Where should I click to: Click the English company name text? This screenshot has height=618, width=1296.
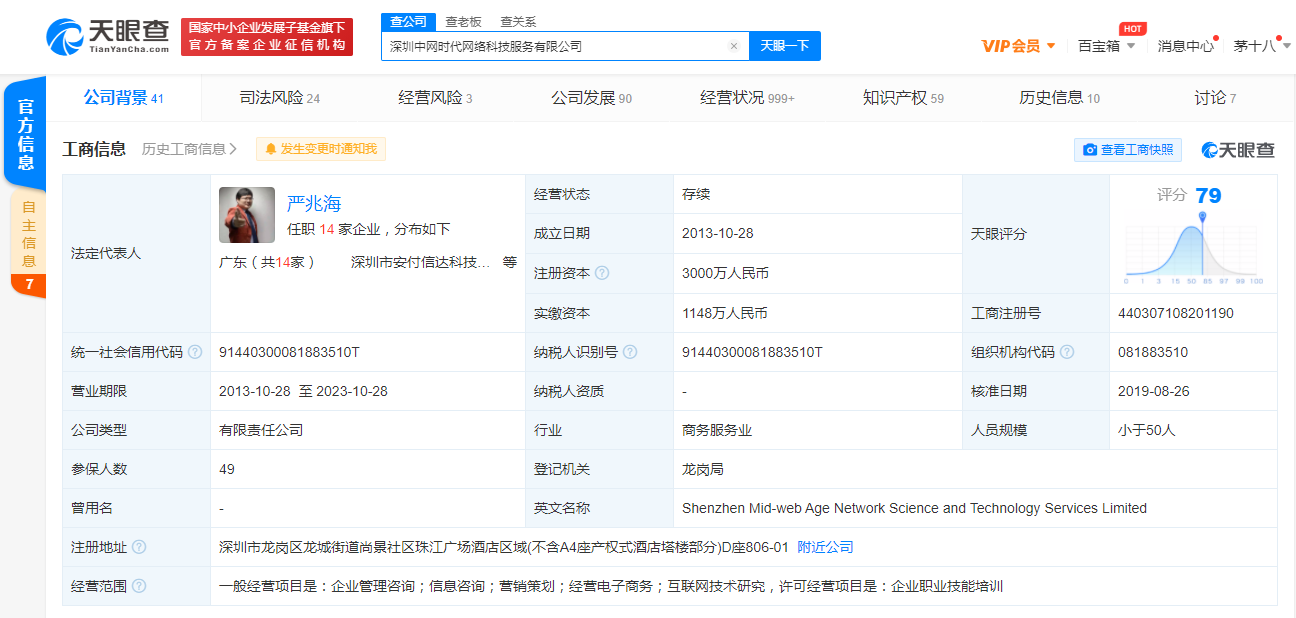click(x=914, y=508)
